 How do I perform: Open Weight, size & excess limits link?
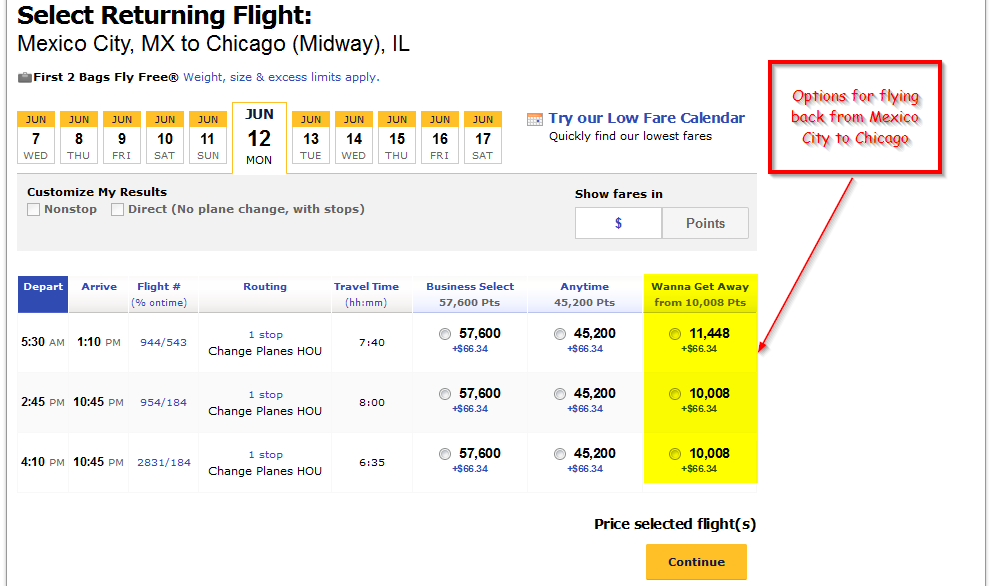pos(281,77)
